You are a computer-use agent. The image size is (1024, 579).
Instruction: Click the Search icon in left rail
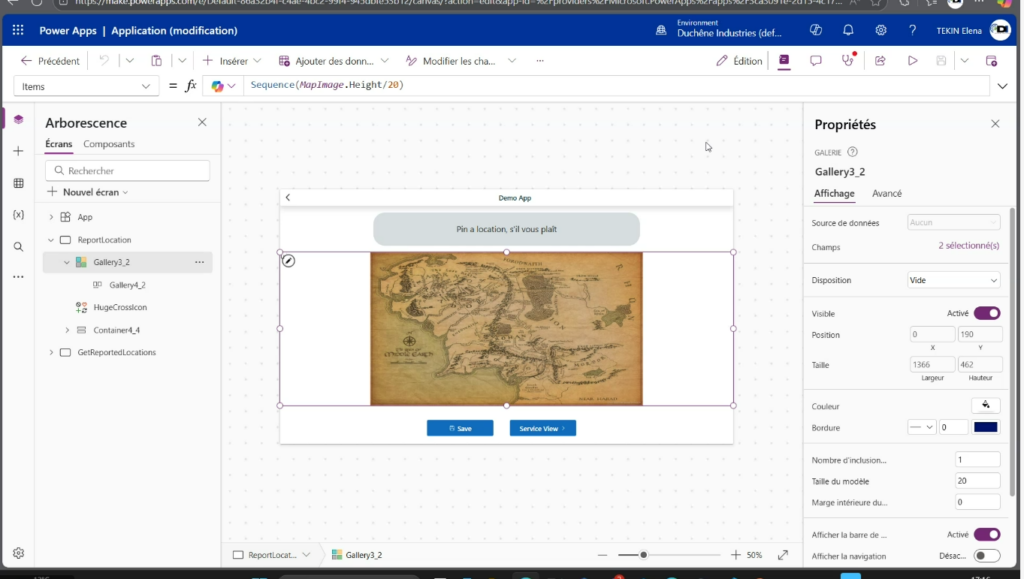(x=18, y=246)
